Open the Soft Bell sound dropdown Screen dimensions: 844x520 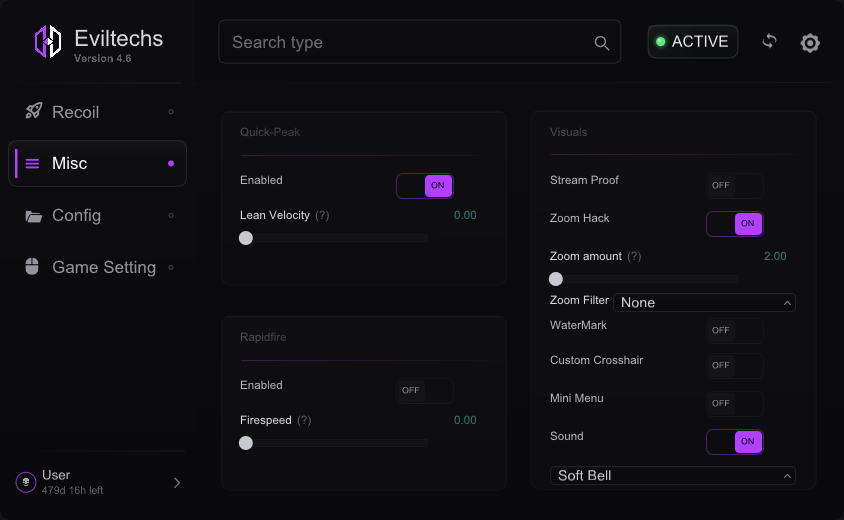tap(673, 476)
